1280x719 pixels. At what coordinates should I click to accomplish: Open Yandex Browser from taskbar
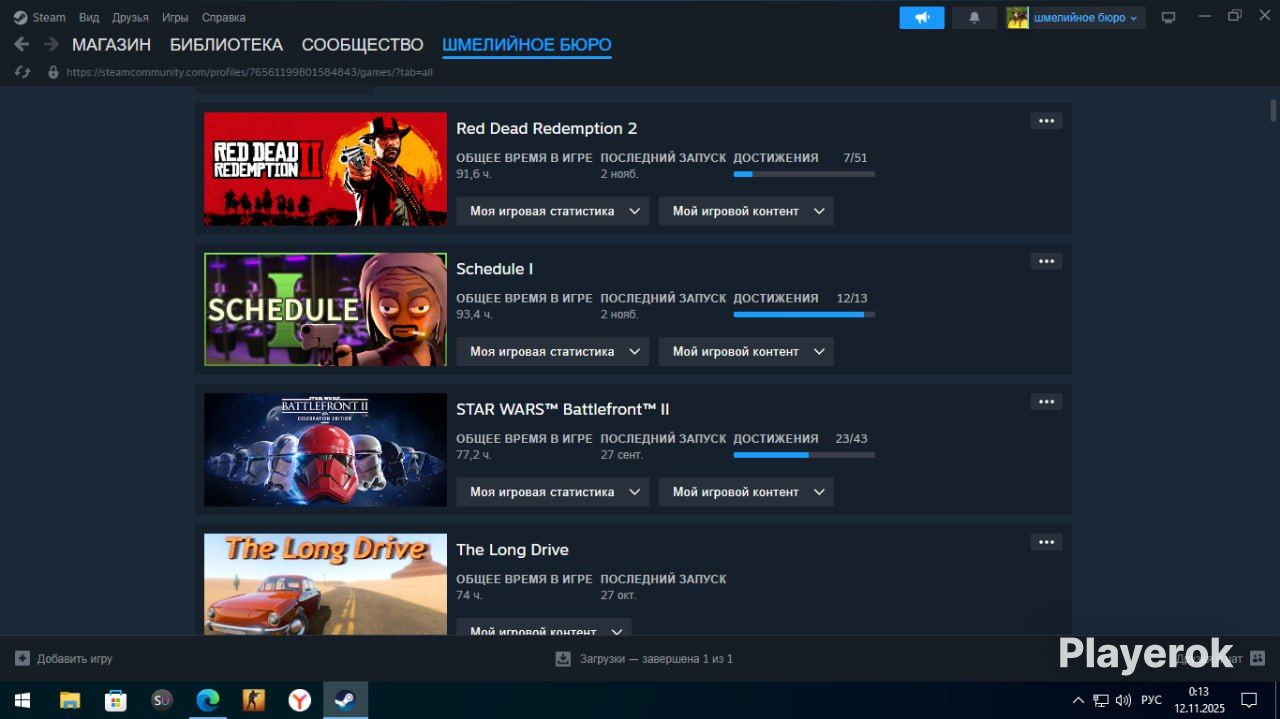(299, 700)
